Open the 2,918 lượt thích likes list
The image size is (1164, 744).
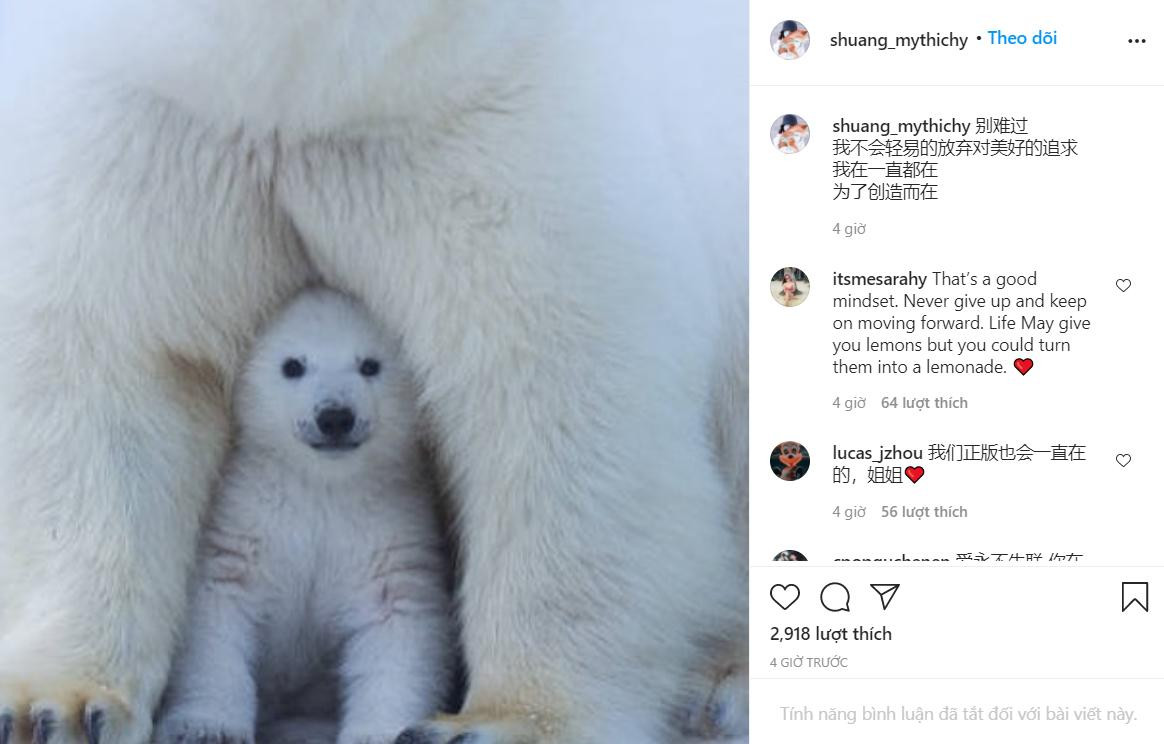click(831, 633)
